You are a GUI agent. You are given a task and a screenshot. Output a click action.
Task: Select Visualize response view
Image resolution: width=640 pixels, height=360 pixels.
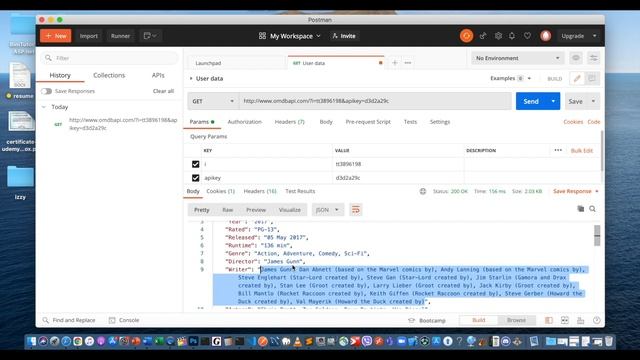[x=289, y=210]
